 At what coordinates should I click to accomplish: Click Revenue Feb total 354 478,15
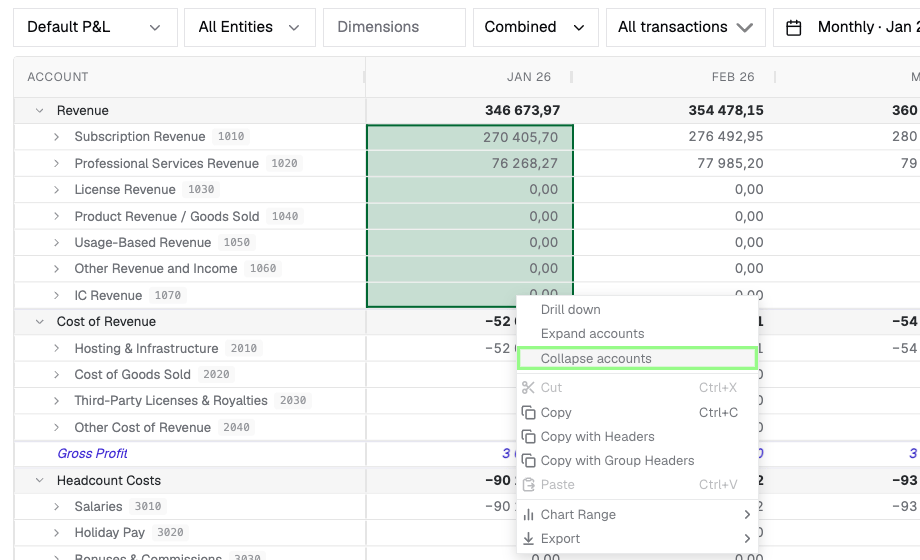pos(726,110)
